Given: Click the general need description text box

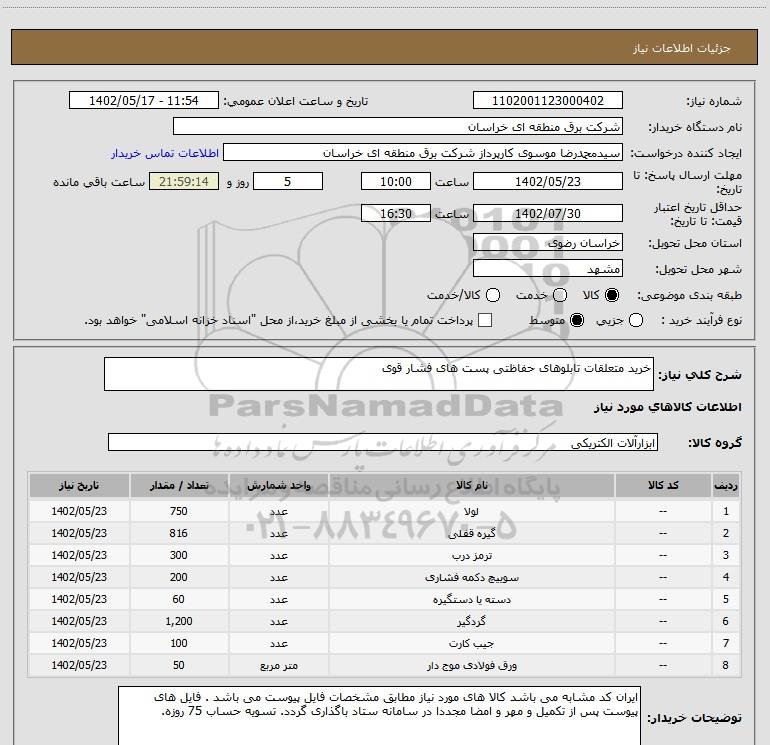Looking at the screenshot, I should (x=379, y=374).
